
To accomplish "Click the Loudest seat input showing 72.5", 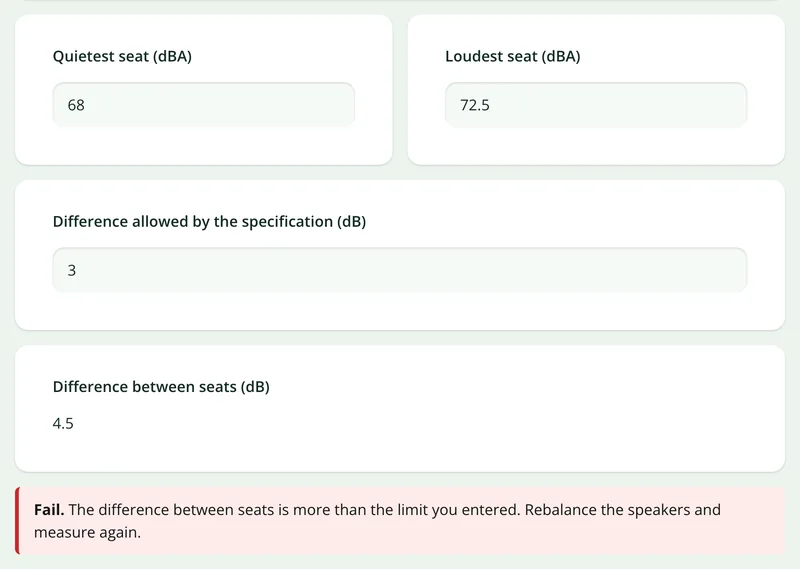I will (596, 105).
